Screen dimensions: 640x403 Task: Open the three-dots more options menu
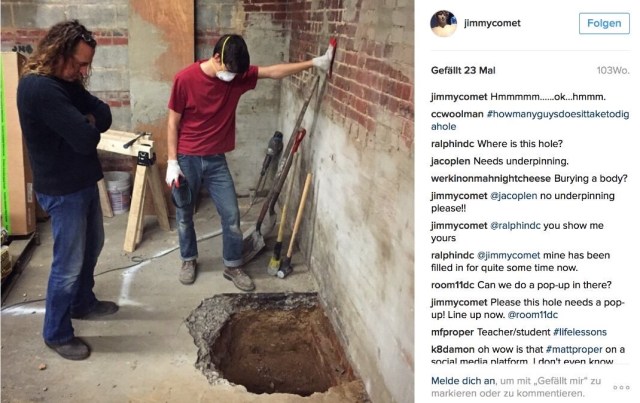pyautogui.click(x=621, y=387)
